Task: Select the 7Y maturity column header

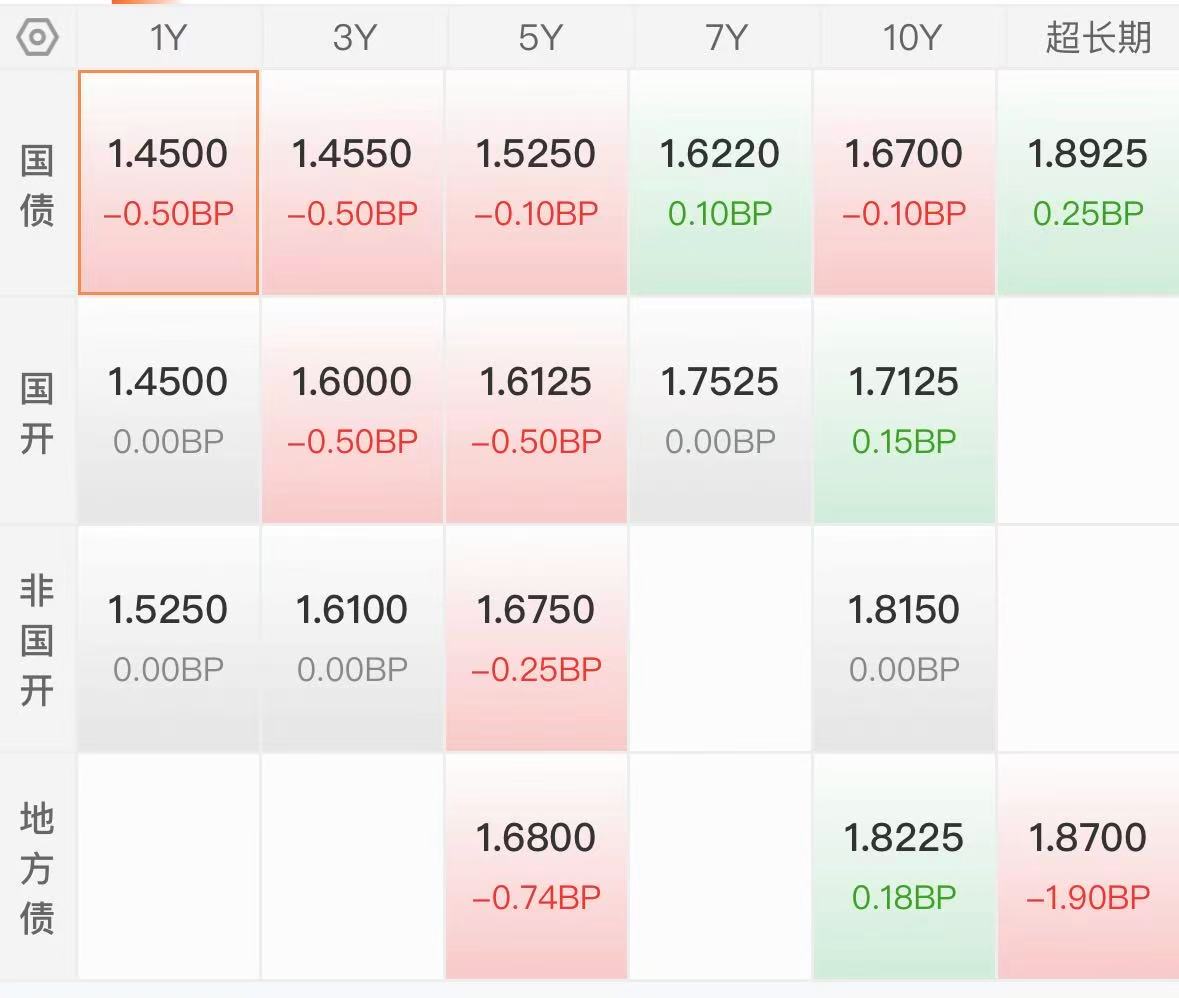Action: (x=726, y=38)
